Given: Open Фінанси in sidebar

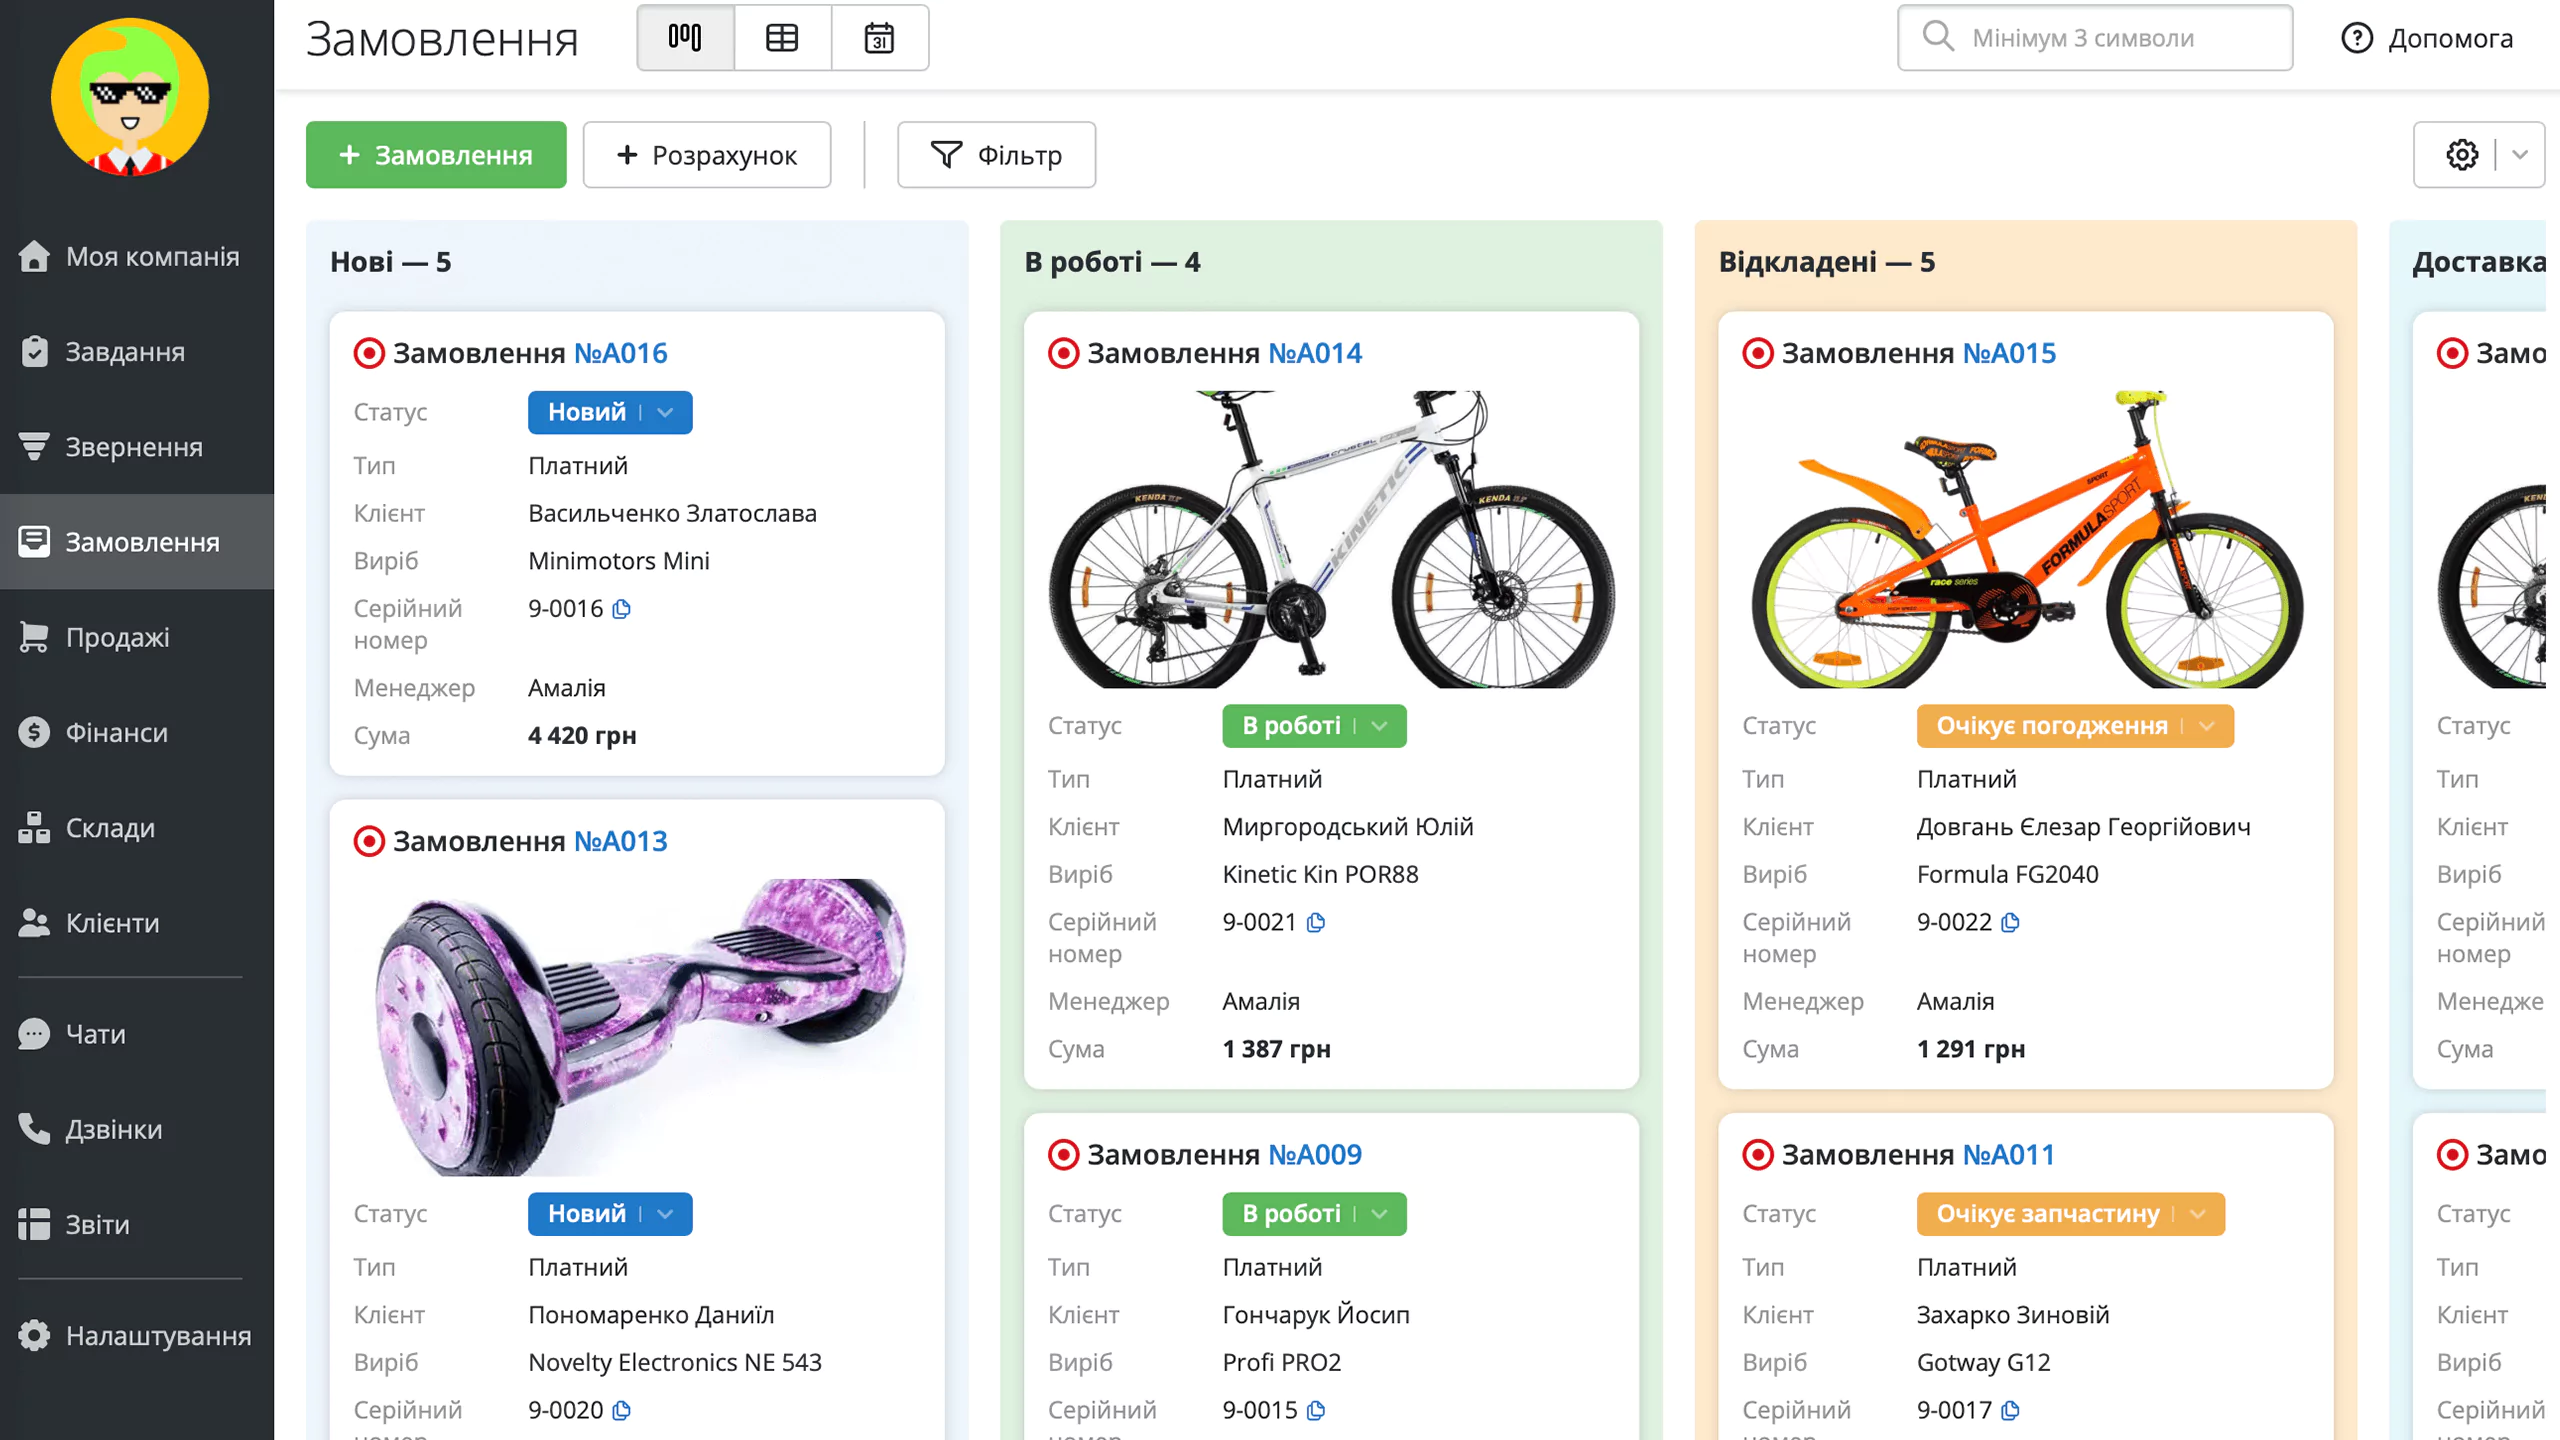Looking at the screenshot, I should point(137,732).
